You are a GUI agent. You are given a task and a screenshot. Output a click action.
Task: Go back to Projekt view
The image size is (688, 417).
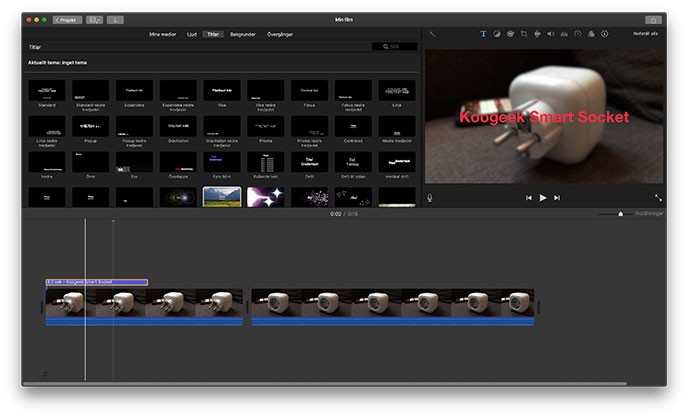coord(67,20)
